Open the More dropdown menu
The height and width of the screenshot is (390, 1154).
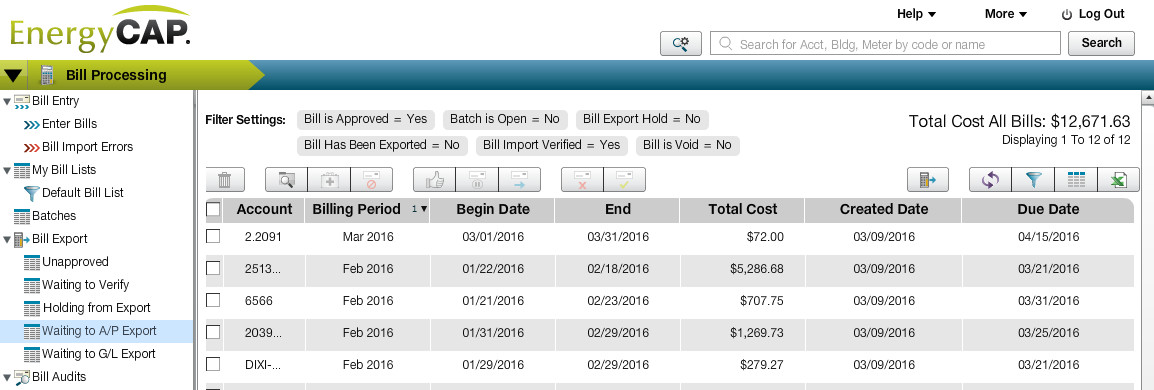[1005, 14]
